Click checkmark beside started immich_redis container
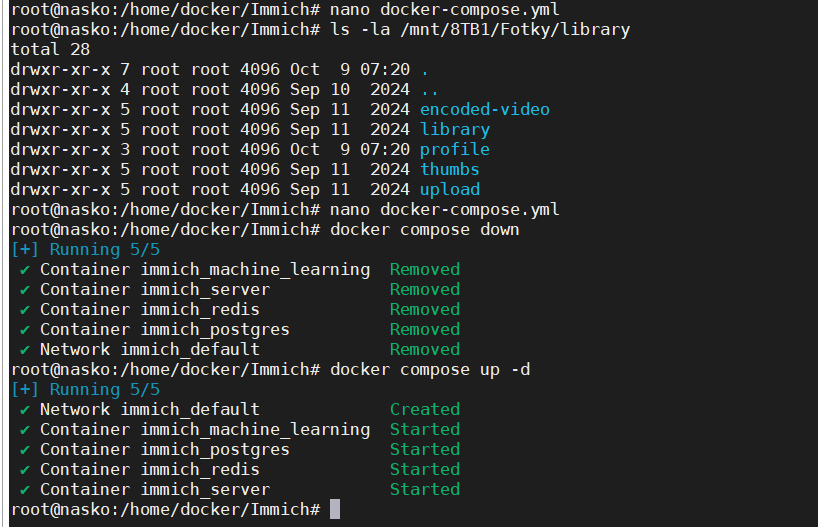 tap(25, 470)
